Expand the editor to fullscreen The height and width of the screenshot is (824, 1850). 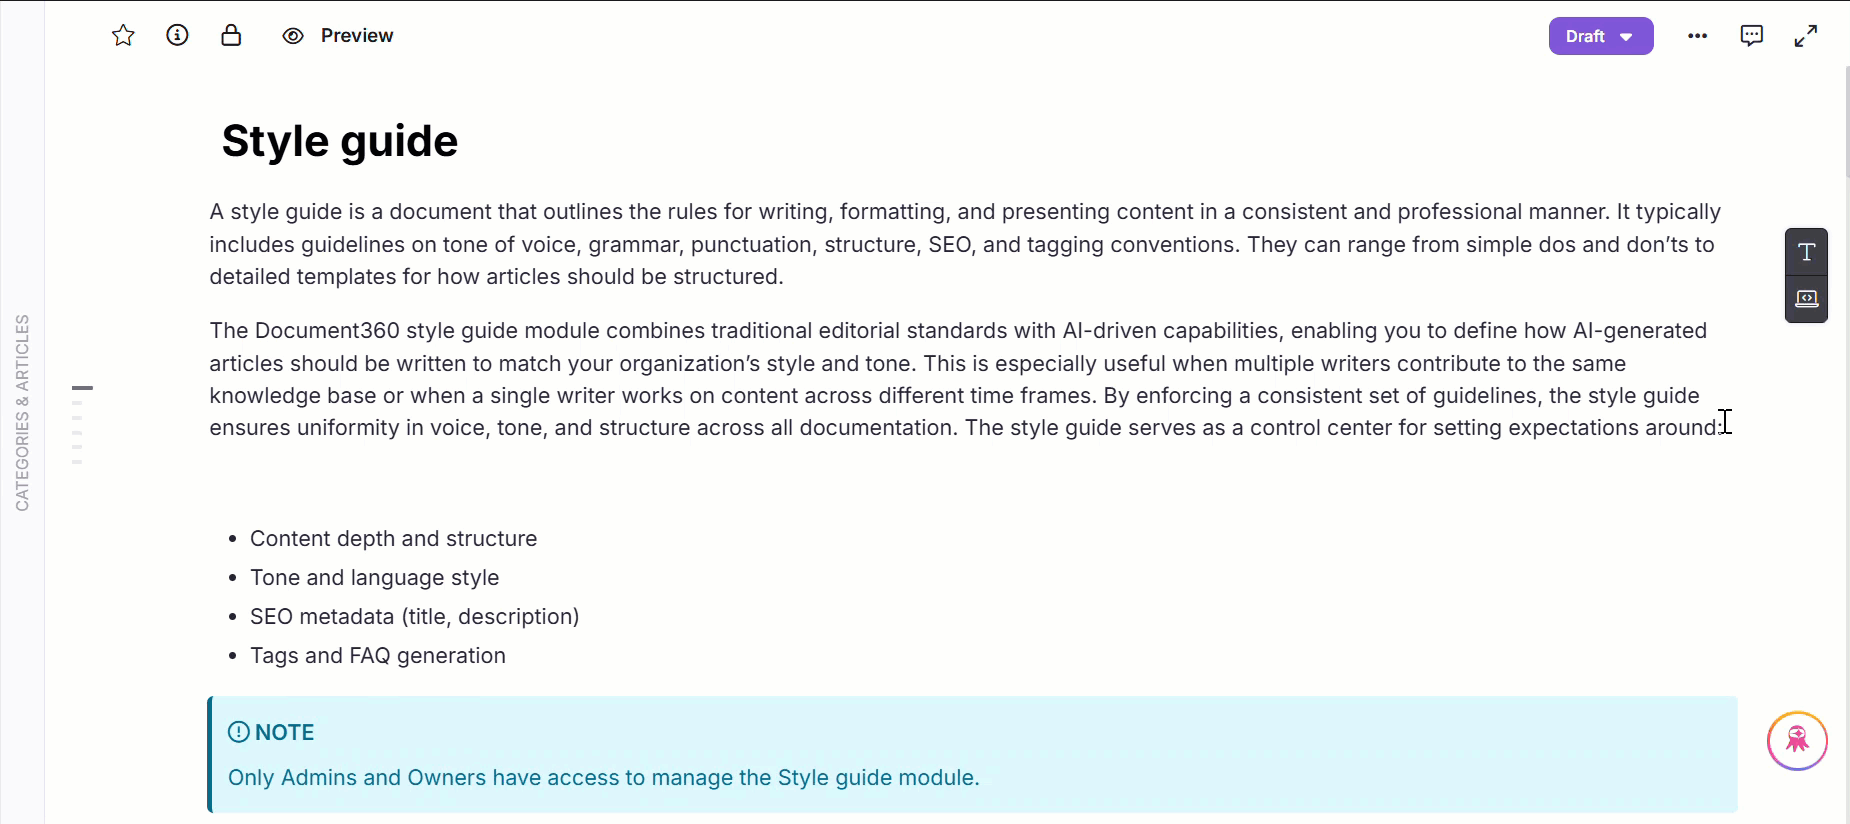coord(1805,36)
